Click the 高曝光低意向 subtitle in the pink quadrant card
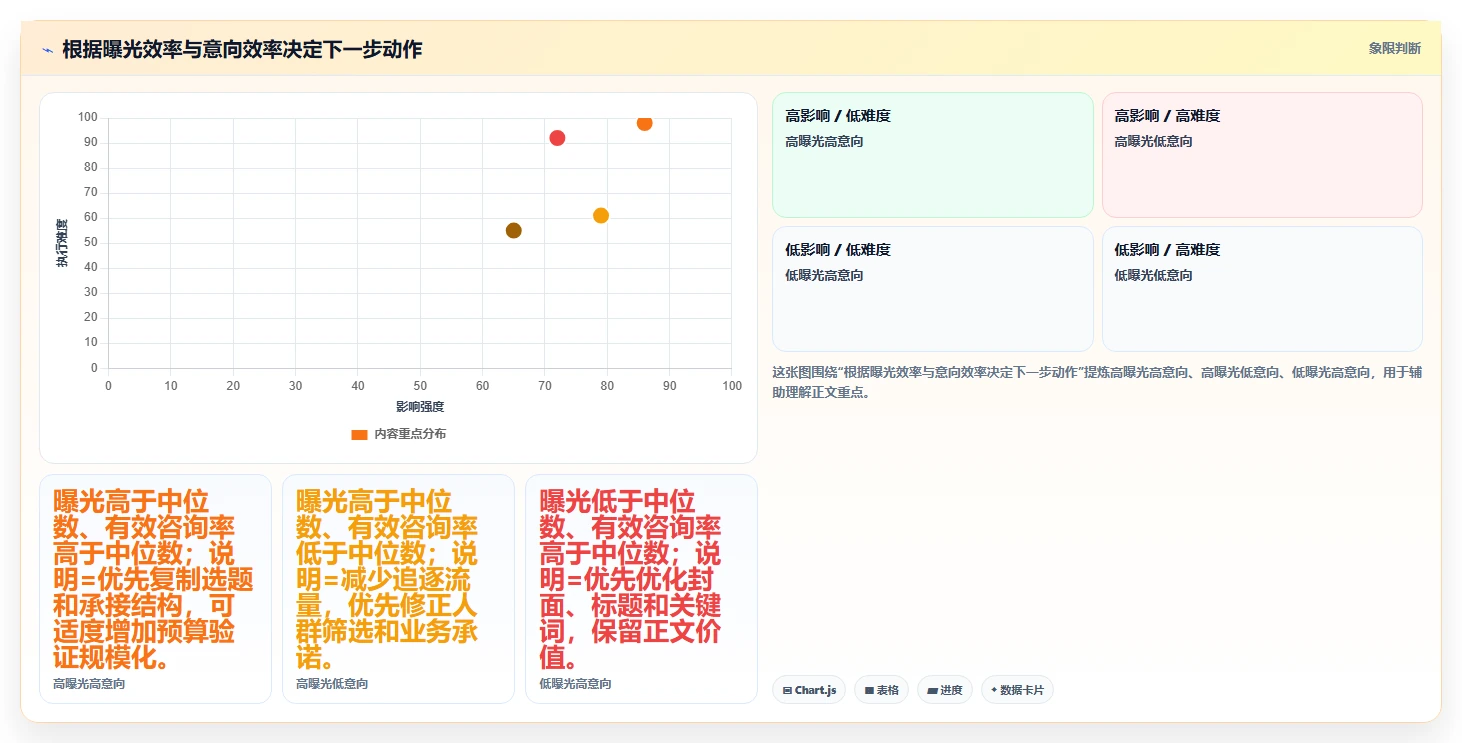 pyautogui.click(x=1153, y=141)
